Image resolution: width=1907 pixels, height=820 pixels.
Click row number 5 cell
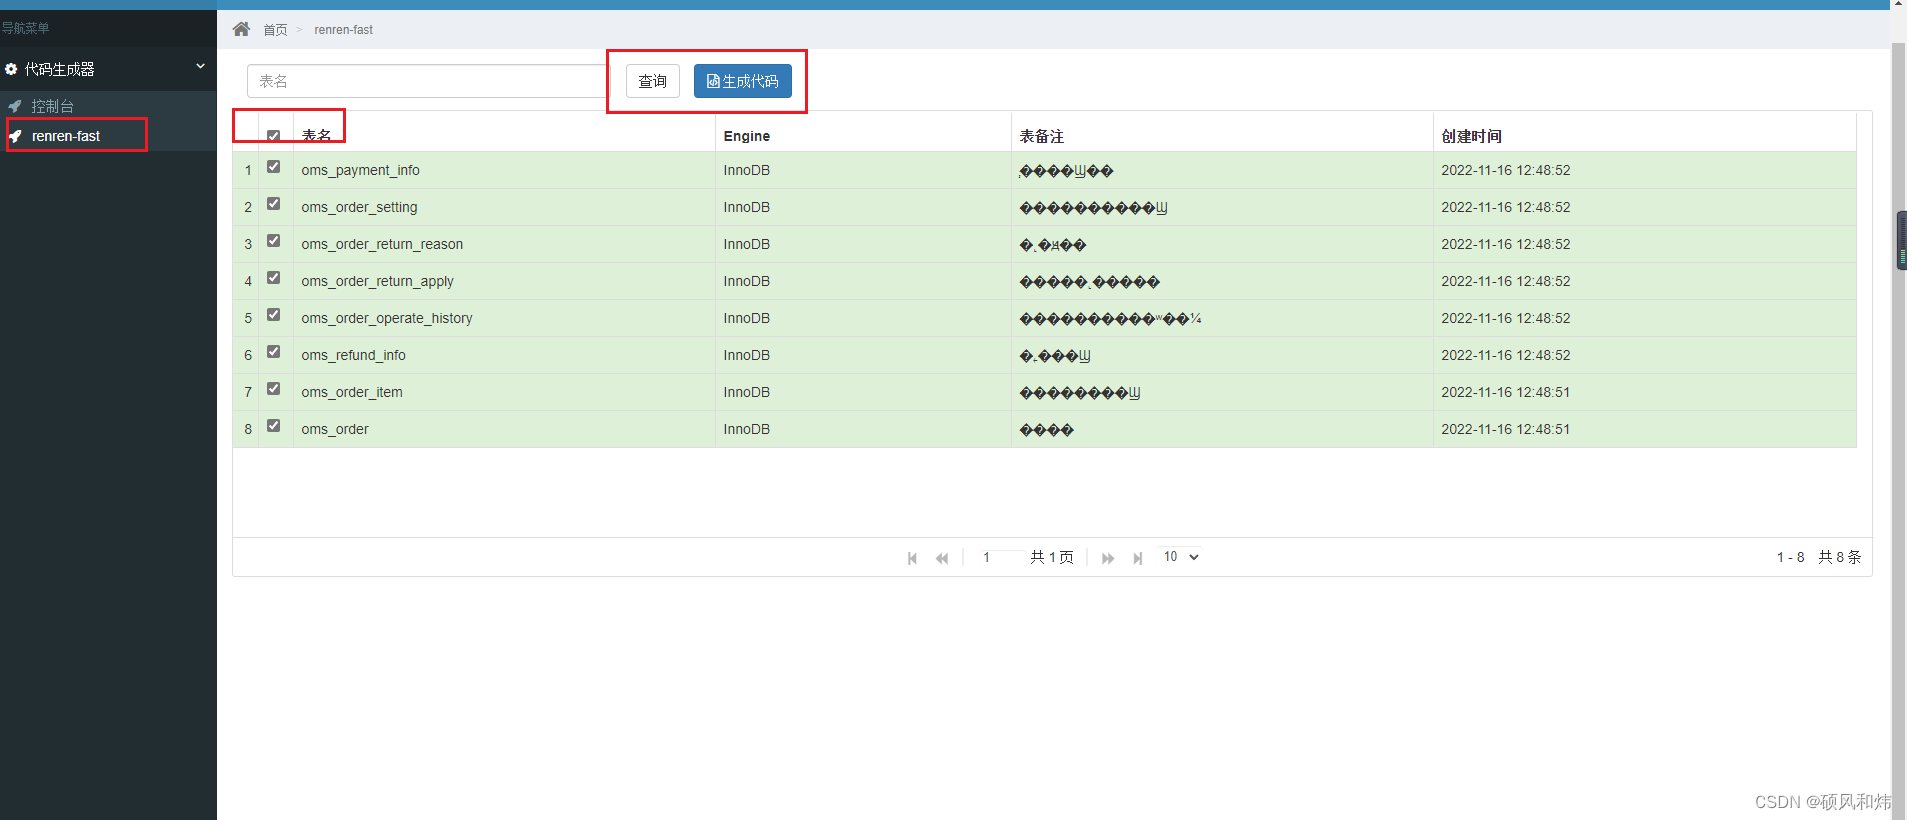[248, 318]
